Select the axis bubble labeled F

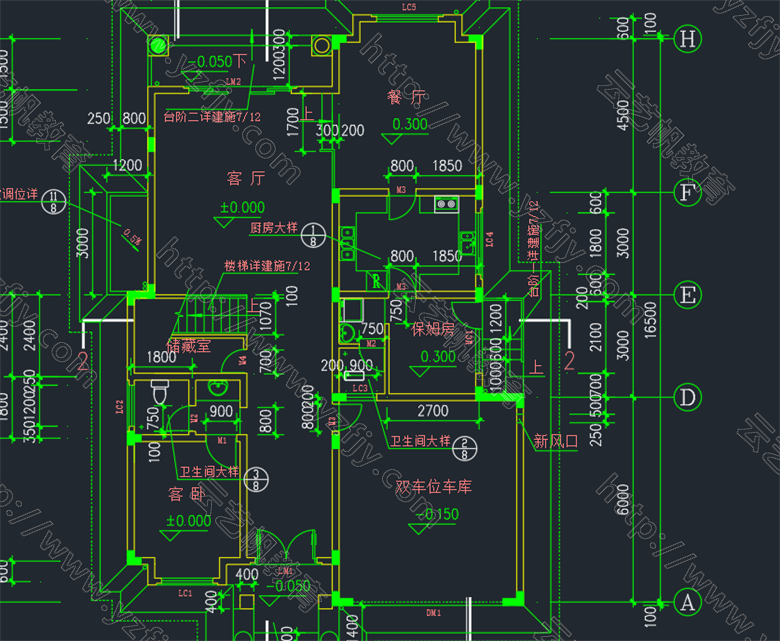point(687,192)
